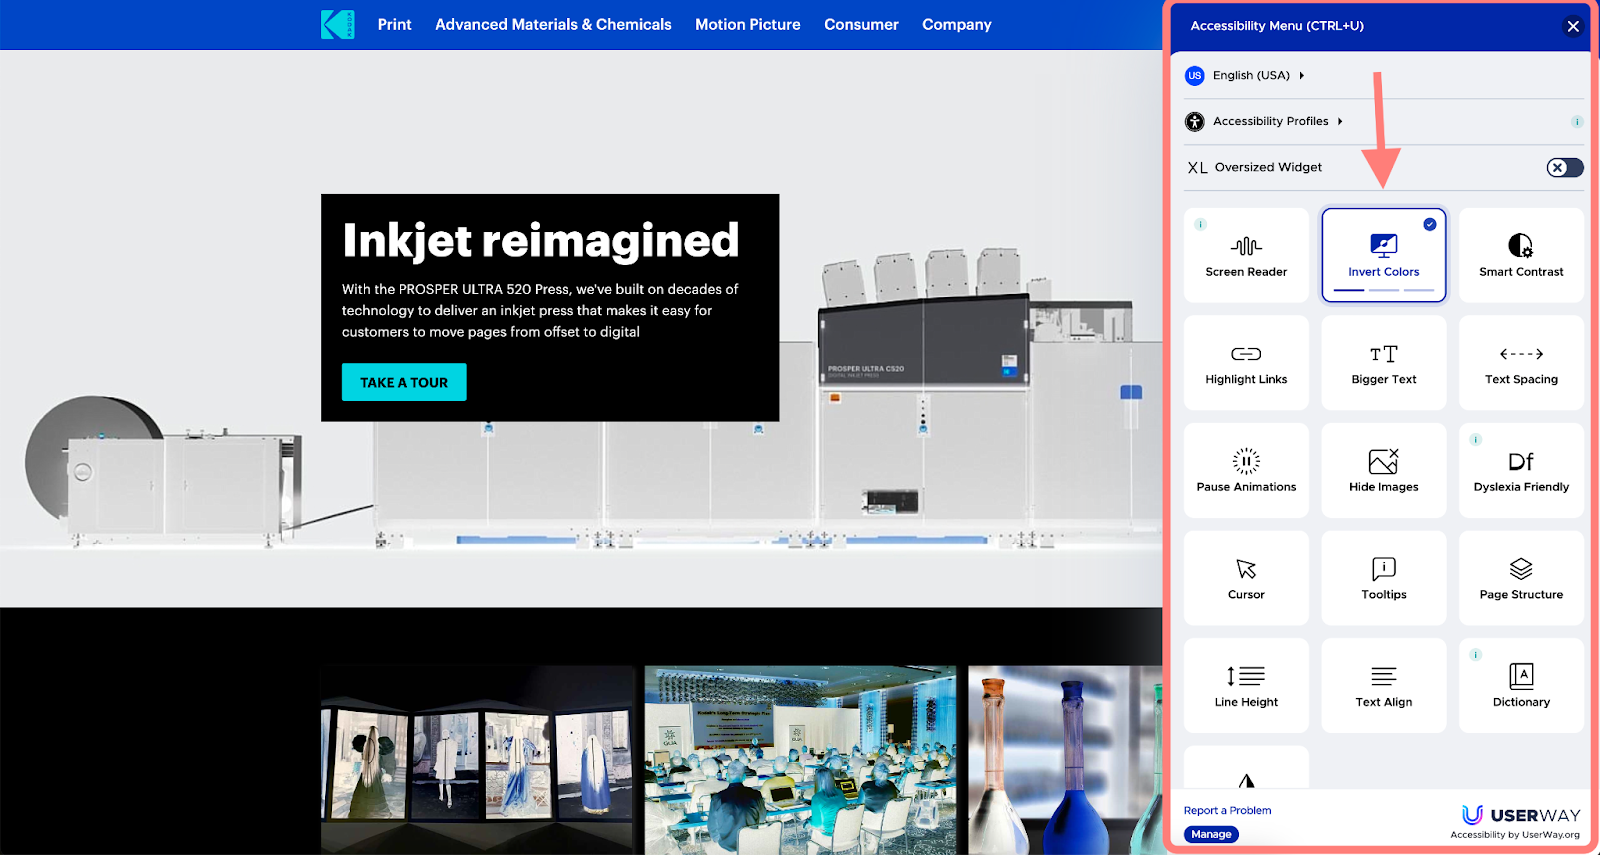Enable Dyslexia Friendly font
Image resolution: width=1600 pixels, height=855 pixels.
1521,470
